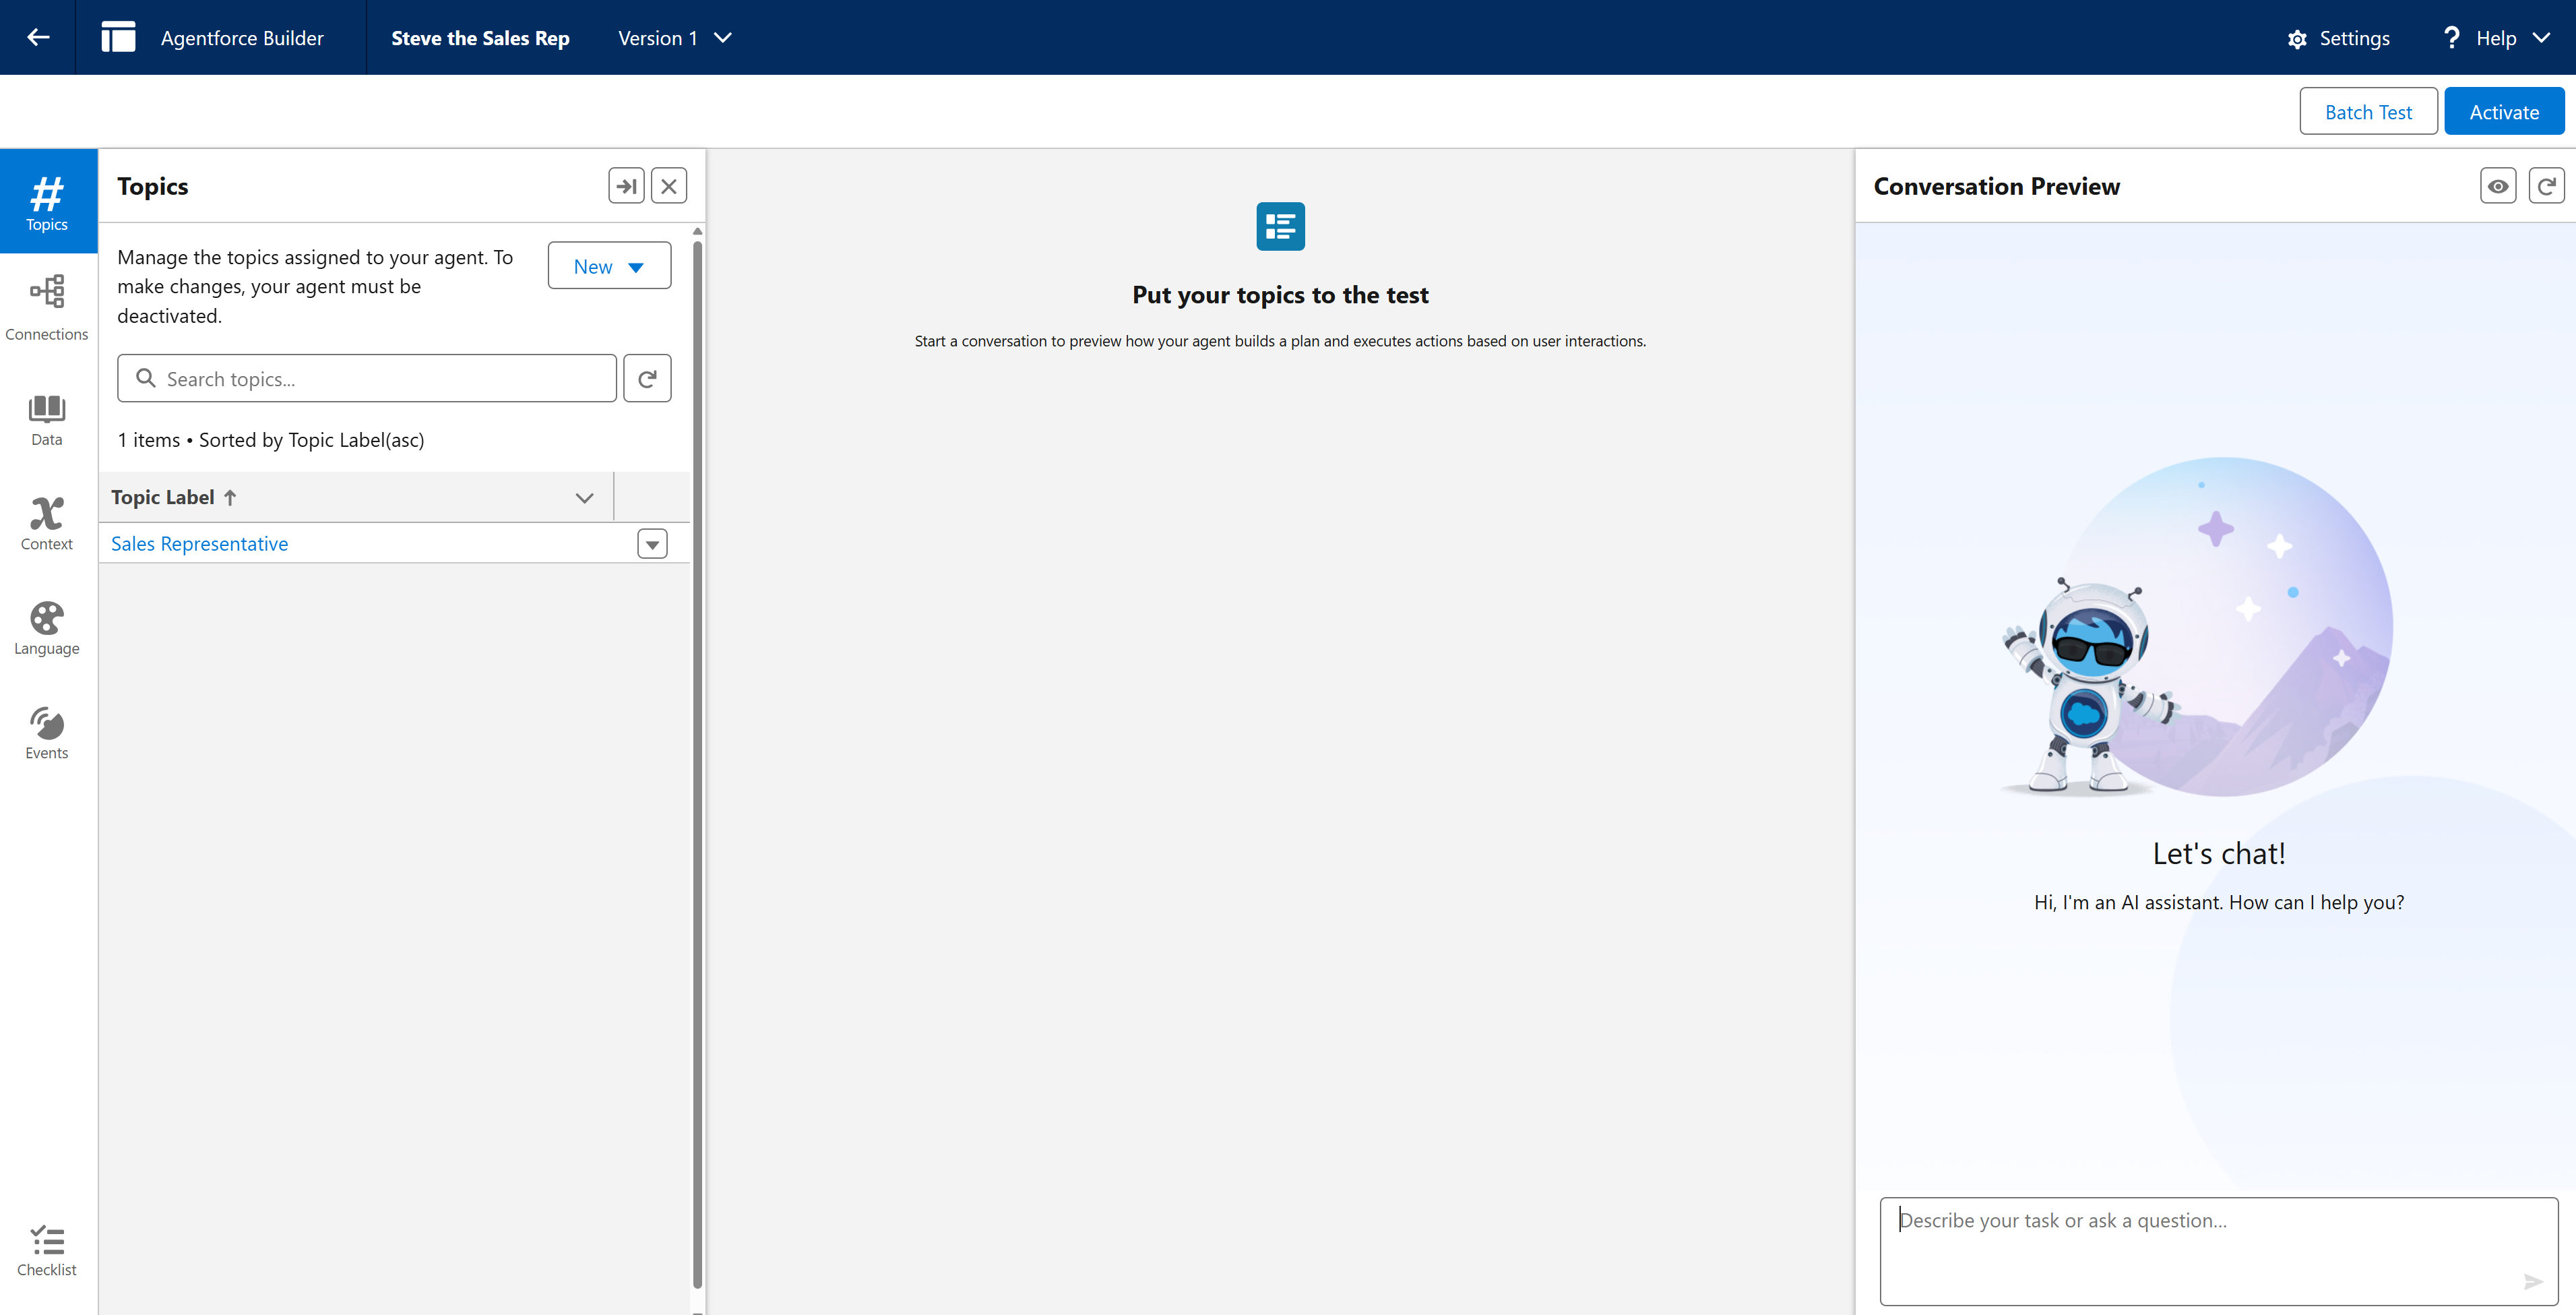The width and height of the screenshot is (2576, 1315).
Task: Click the Agentforce Builder app icon
Action: tap(118, 38)
